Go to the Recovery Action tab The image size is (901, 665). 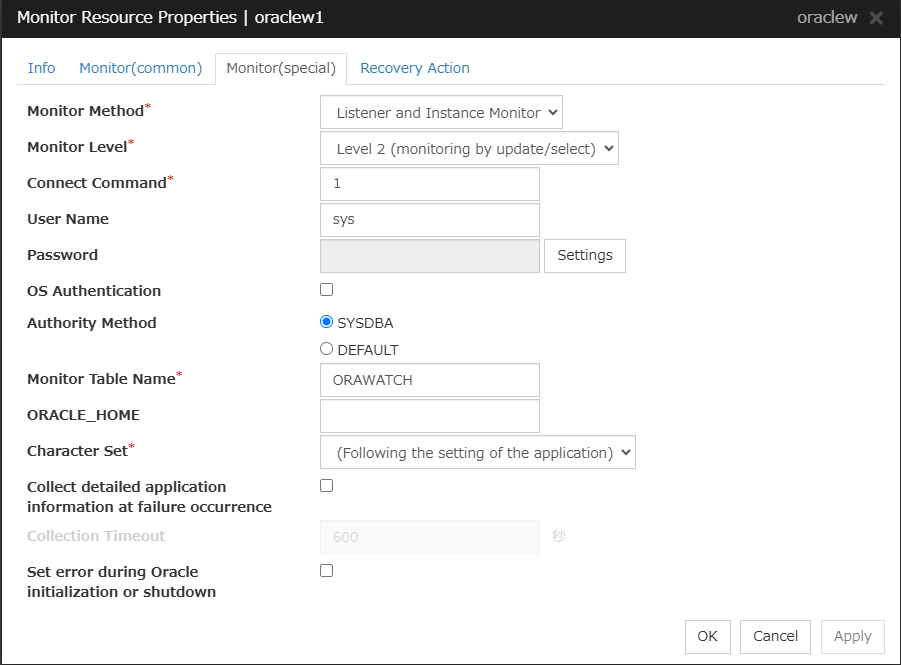[x=414, y=68]
